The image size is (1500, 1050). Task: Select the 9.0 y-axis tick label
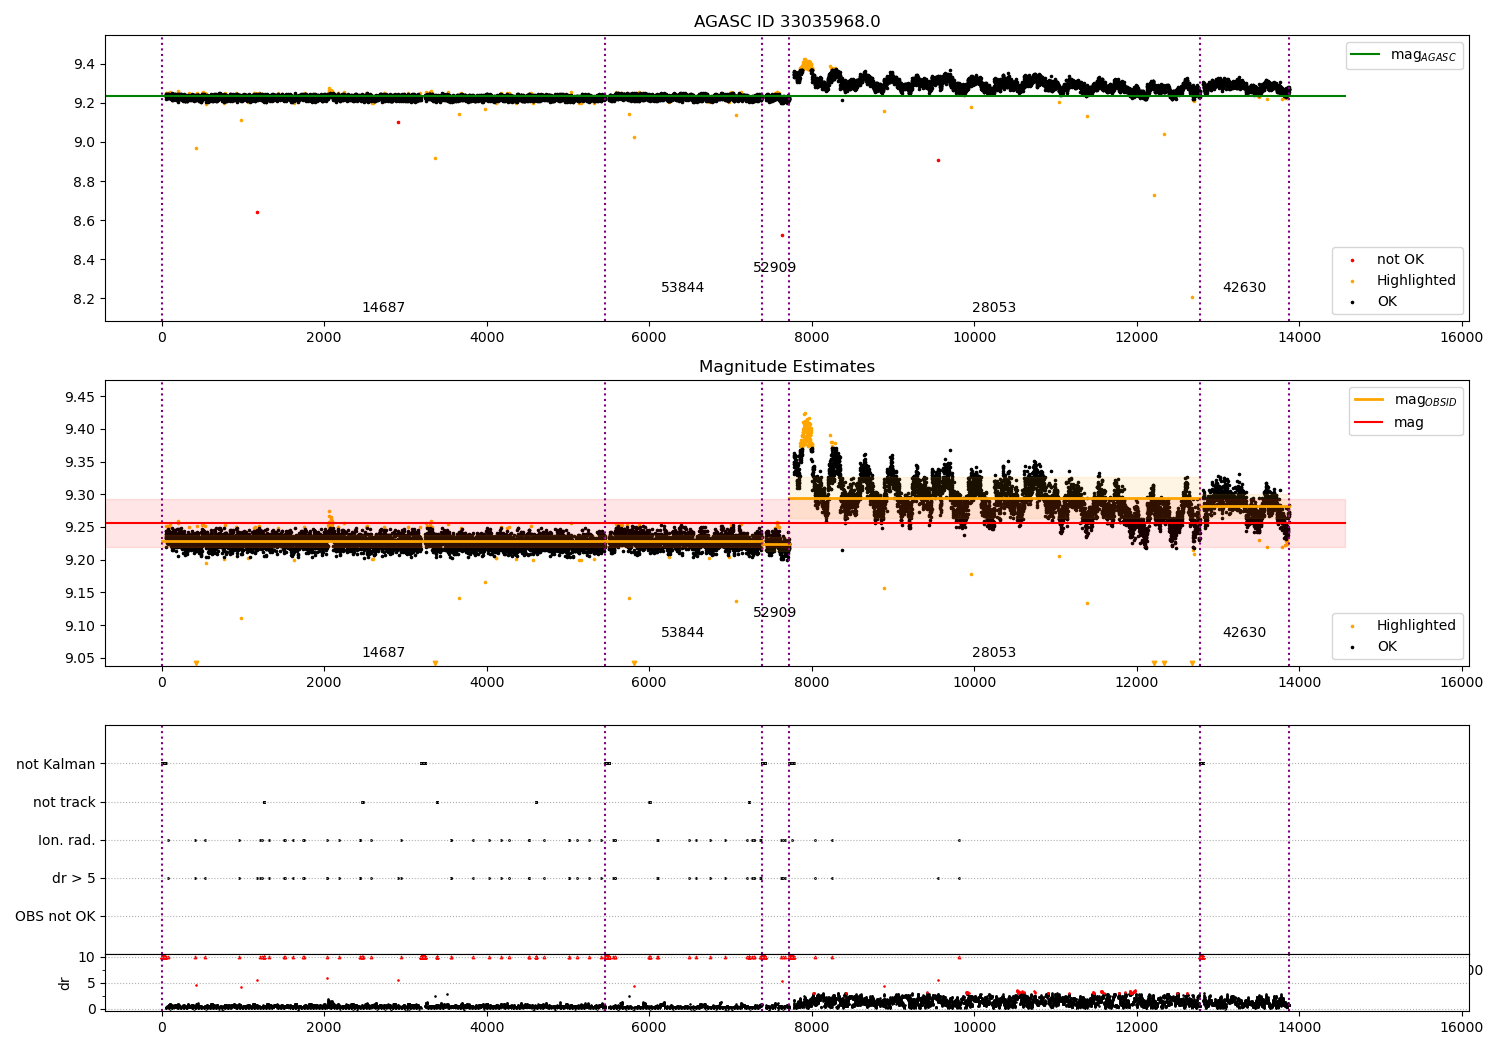click(x=84, y=143)
